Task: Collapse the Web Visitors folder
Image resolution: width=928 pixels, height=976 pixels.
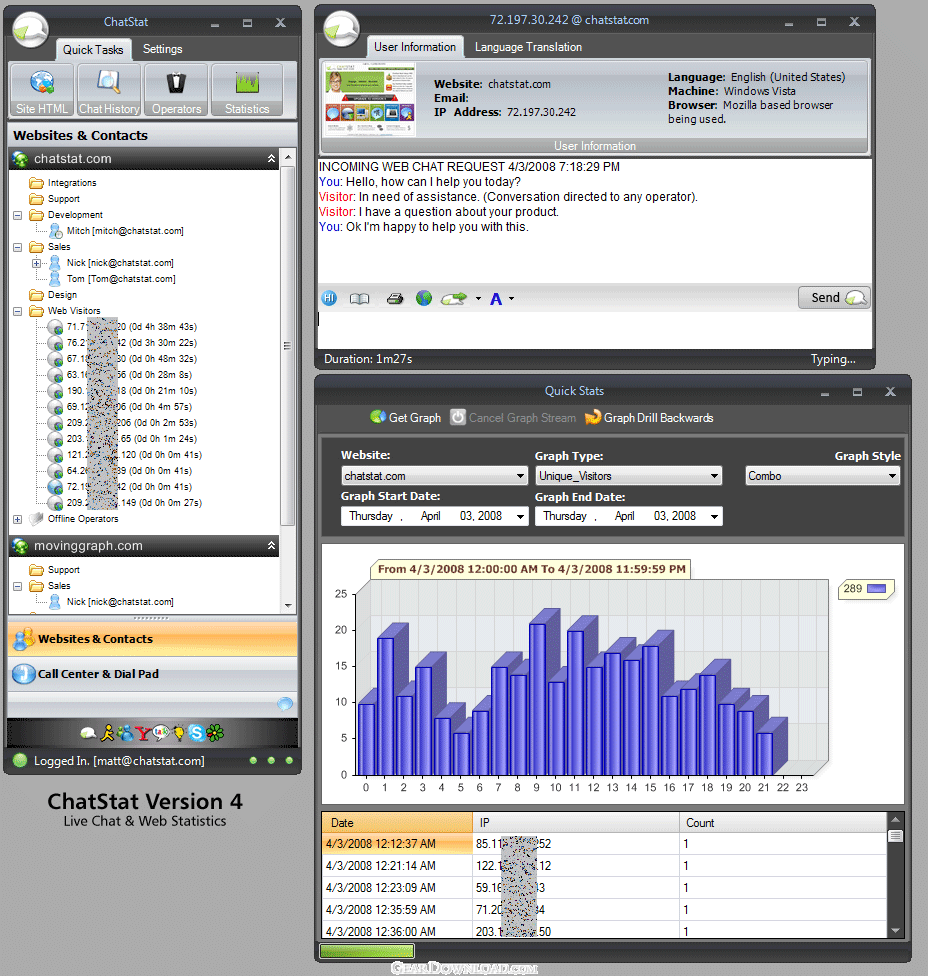Action: pyautogui.click(x=17, y=311)
